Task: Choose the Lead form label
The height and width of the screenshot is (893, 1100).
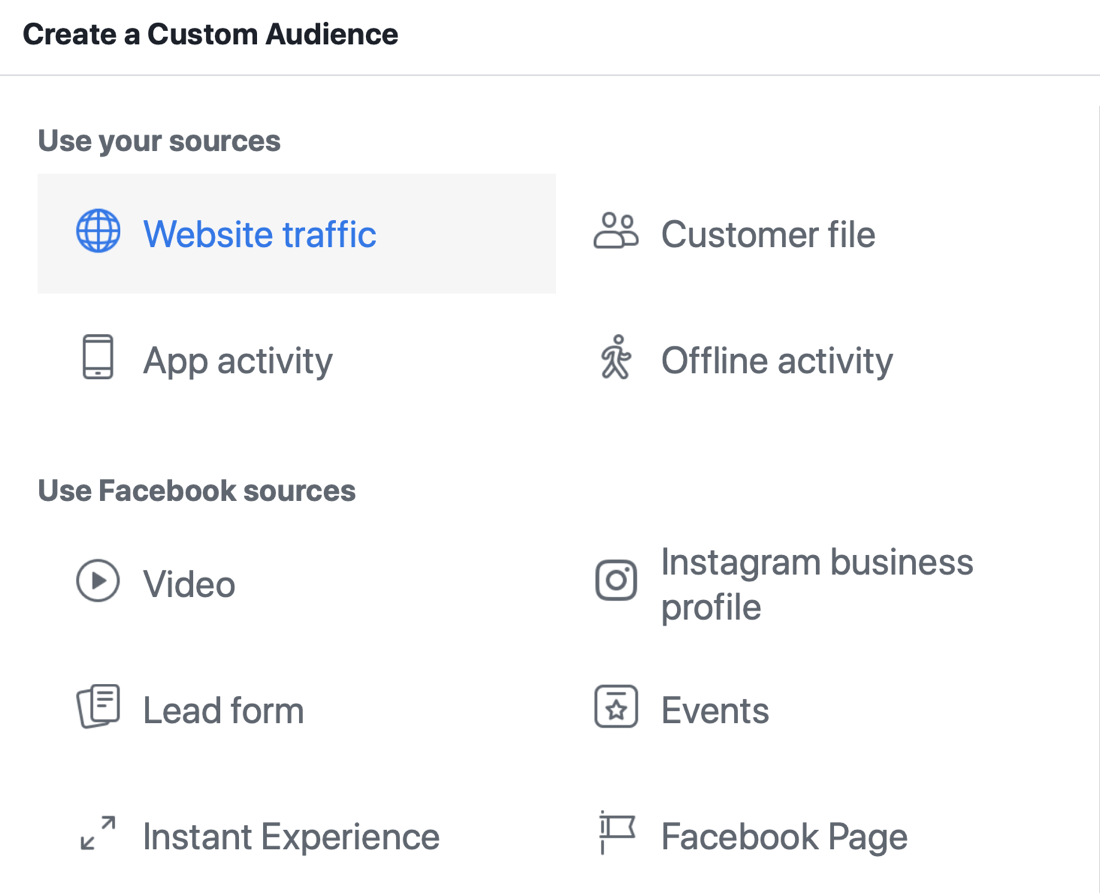Action: coord(223,711)
